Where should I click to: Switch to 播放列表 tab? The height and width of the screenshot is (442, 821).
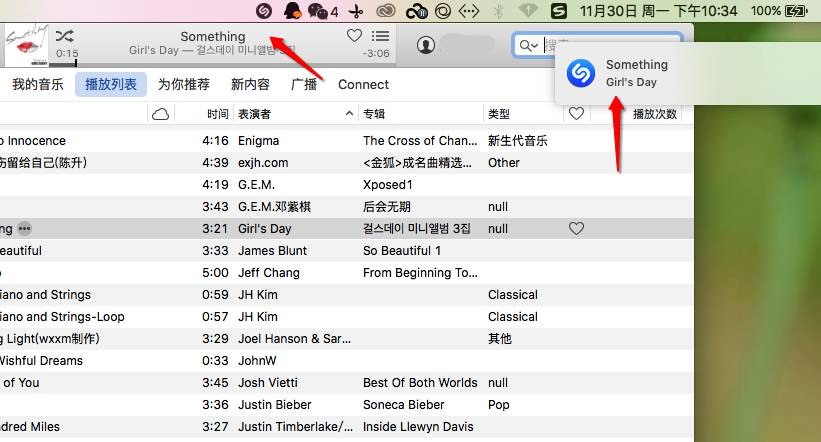(x=110, y=84)
